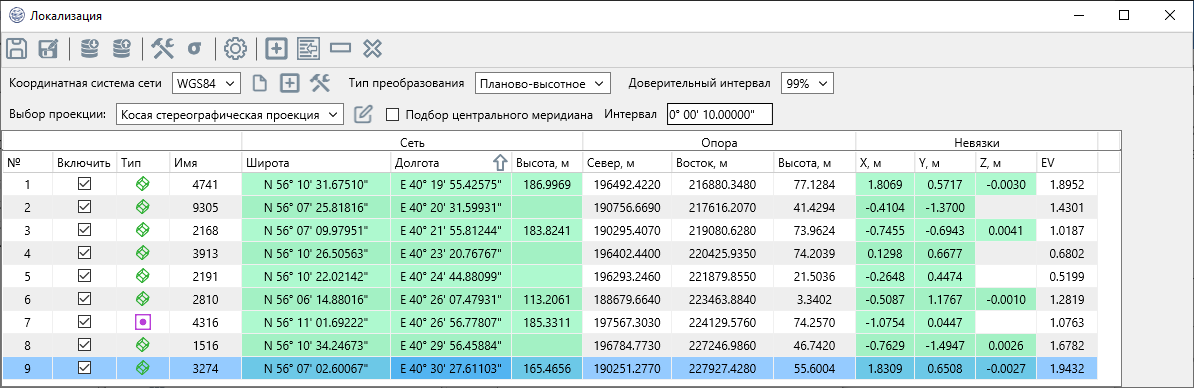The height and width of the screenshot is (388, 1194).
Task: Toggle the Подбор центрального меридиана checkbox
Action: point(393,115)
